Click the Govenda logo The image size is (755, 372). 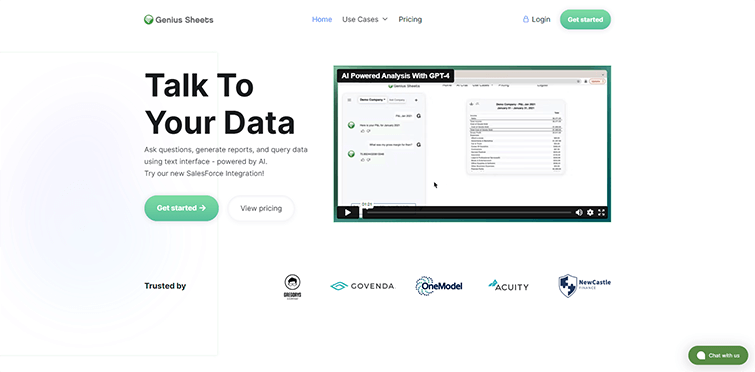pos(363,286)
